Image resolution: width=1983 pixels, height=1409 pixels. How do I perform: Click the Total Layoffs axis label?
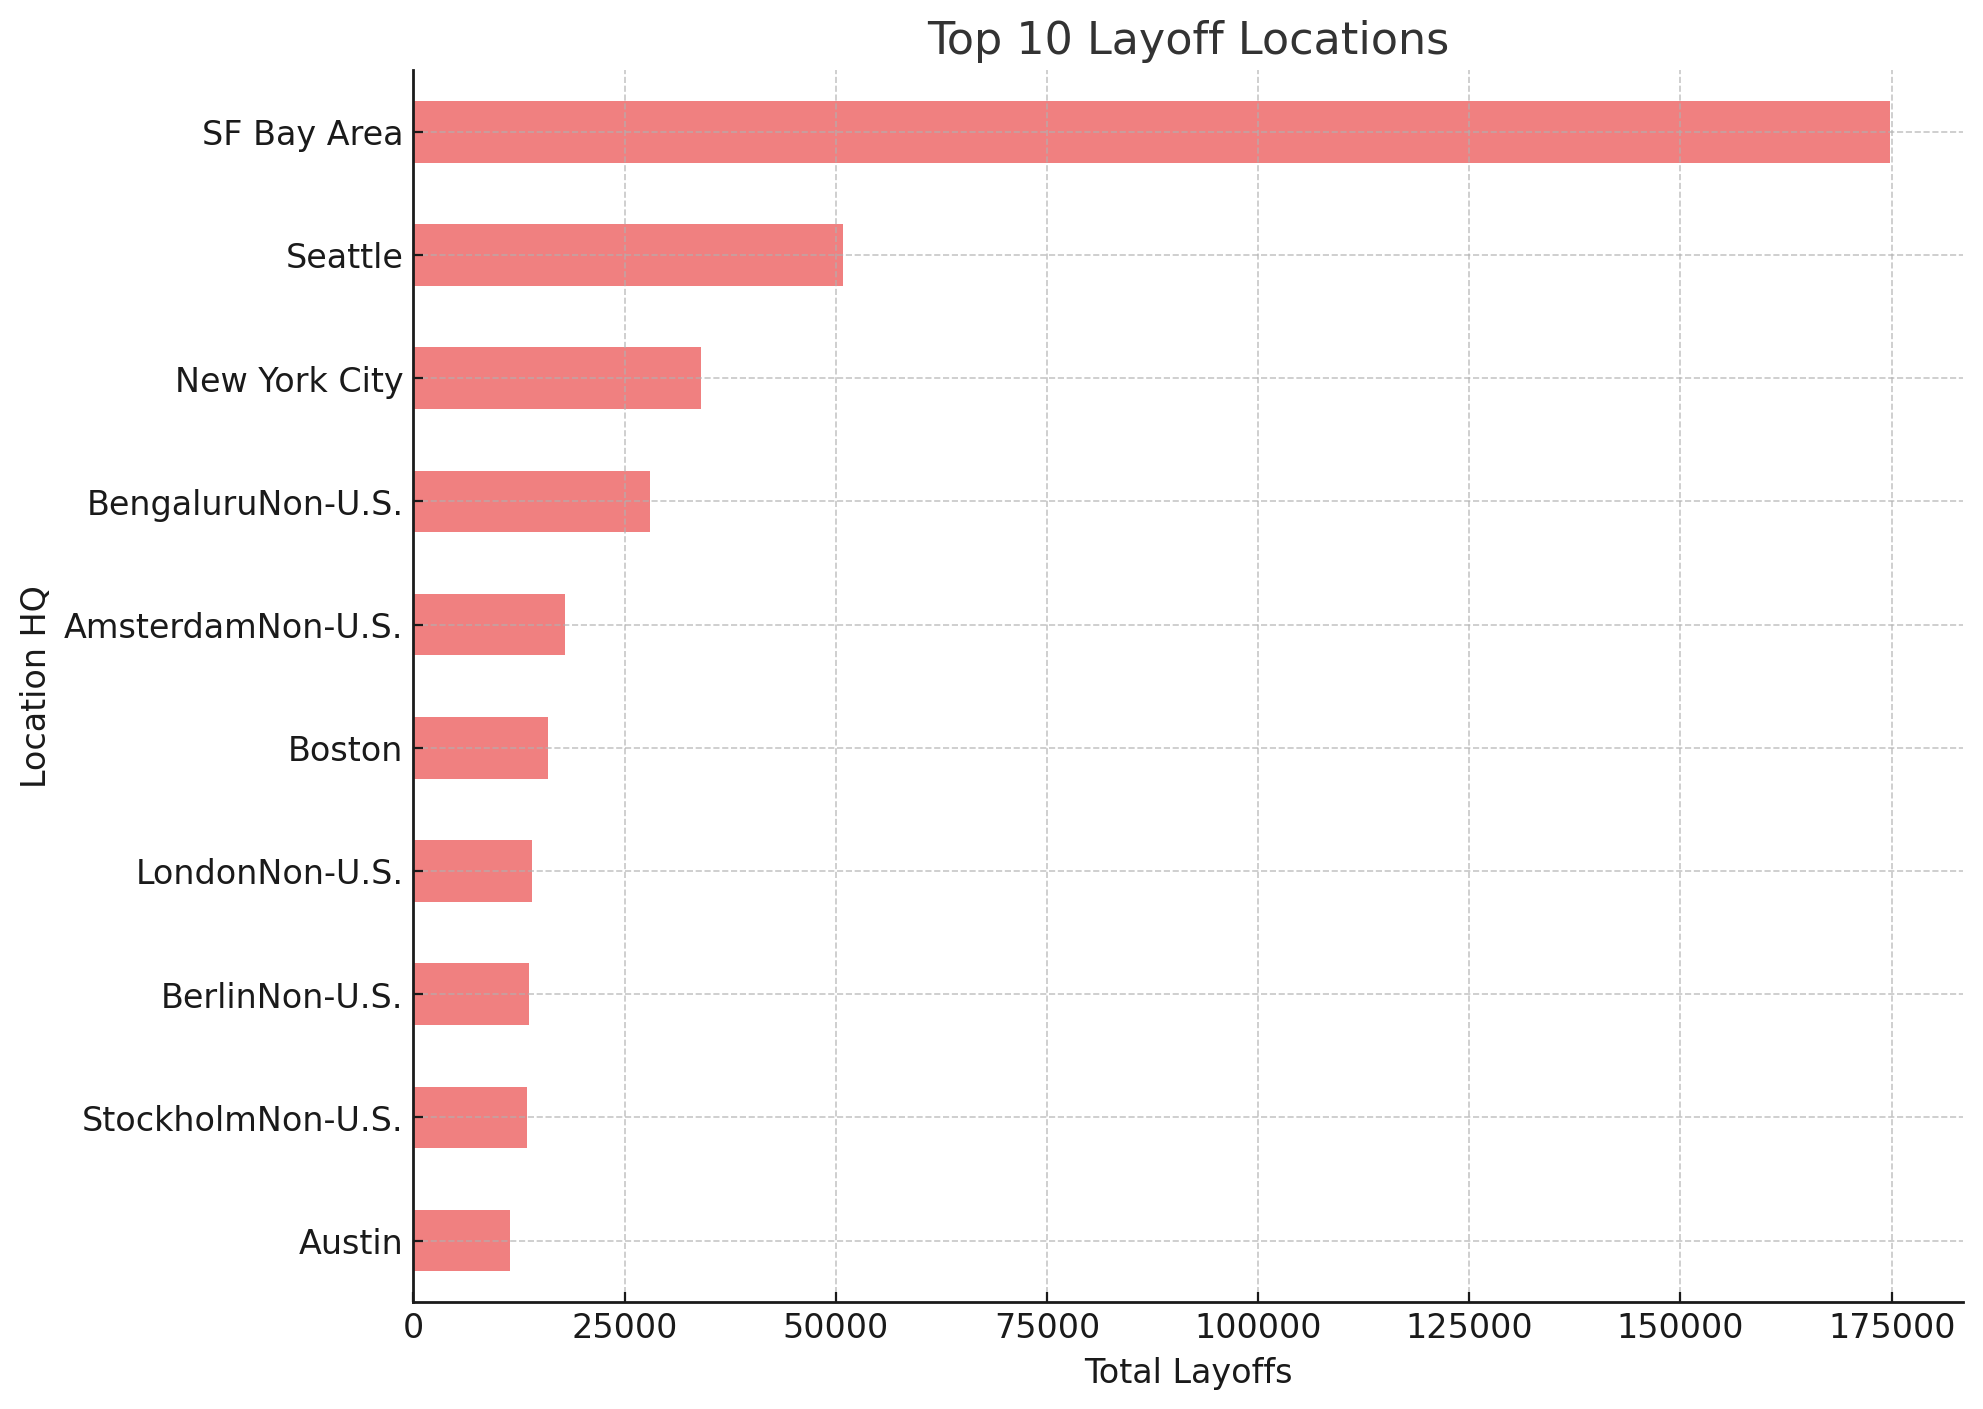(1187, 1372)
